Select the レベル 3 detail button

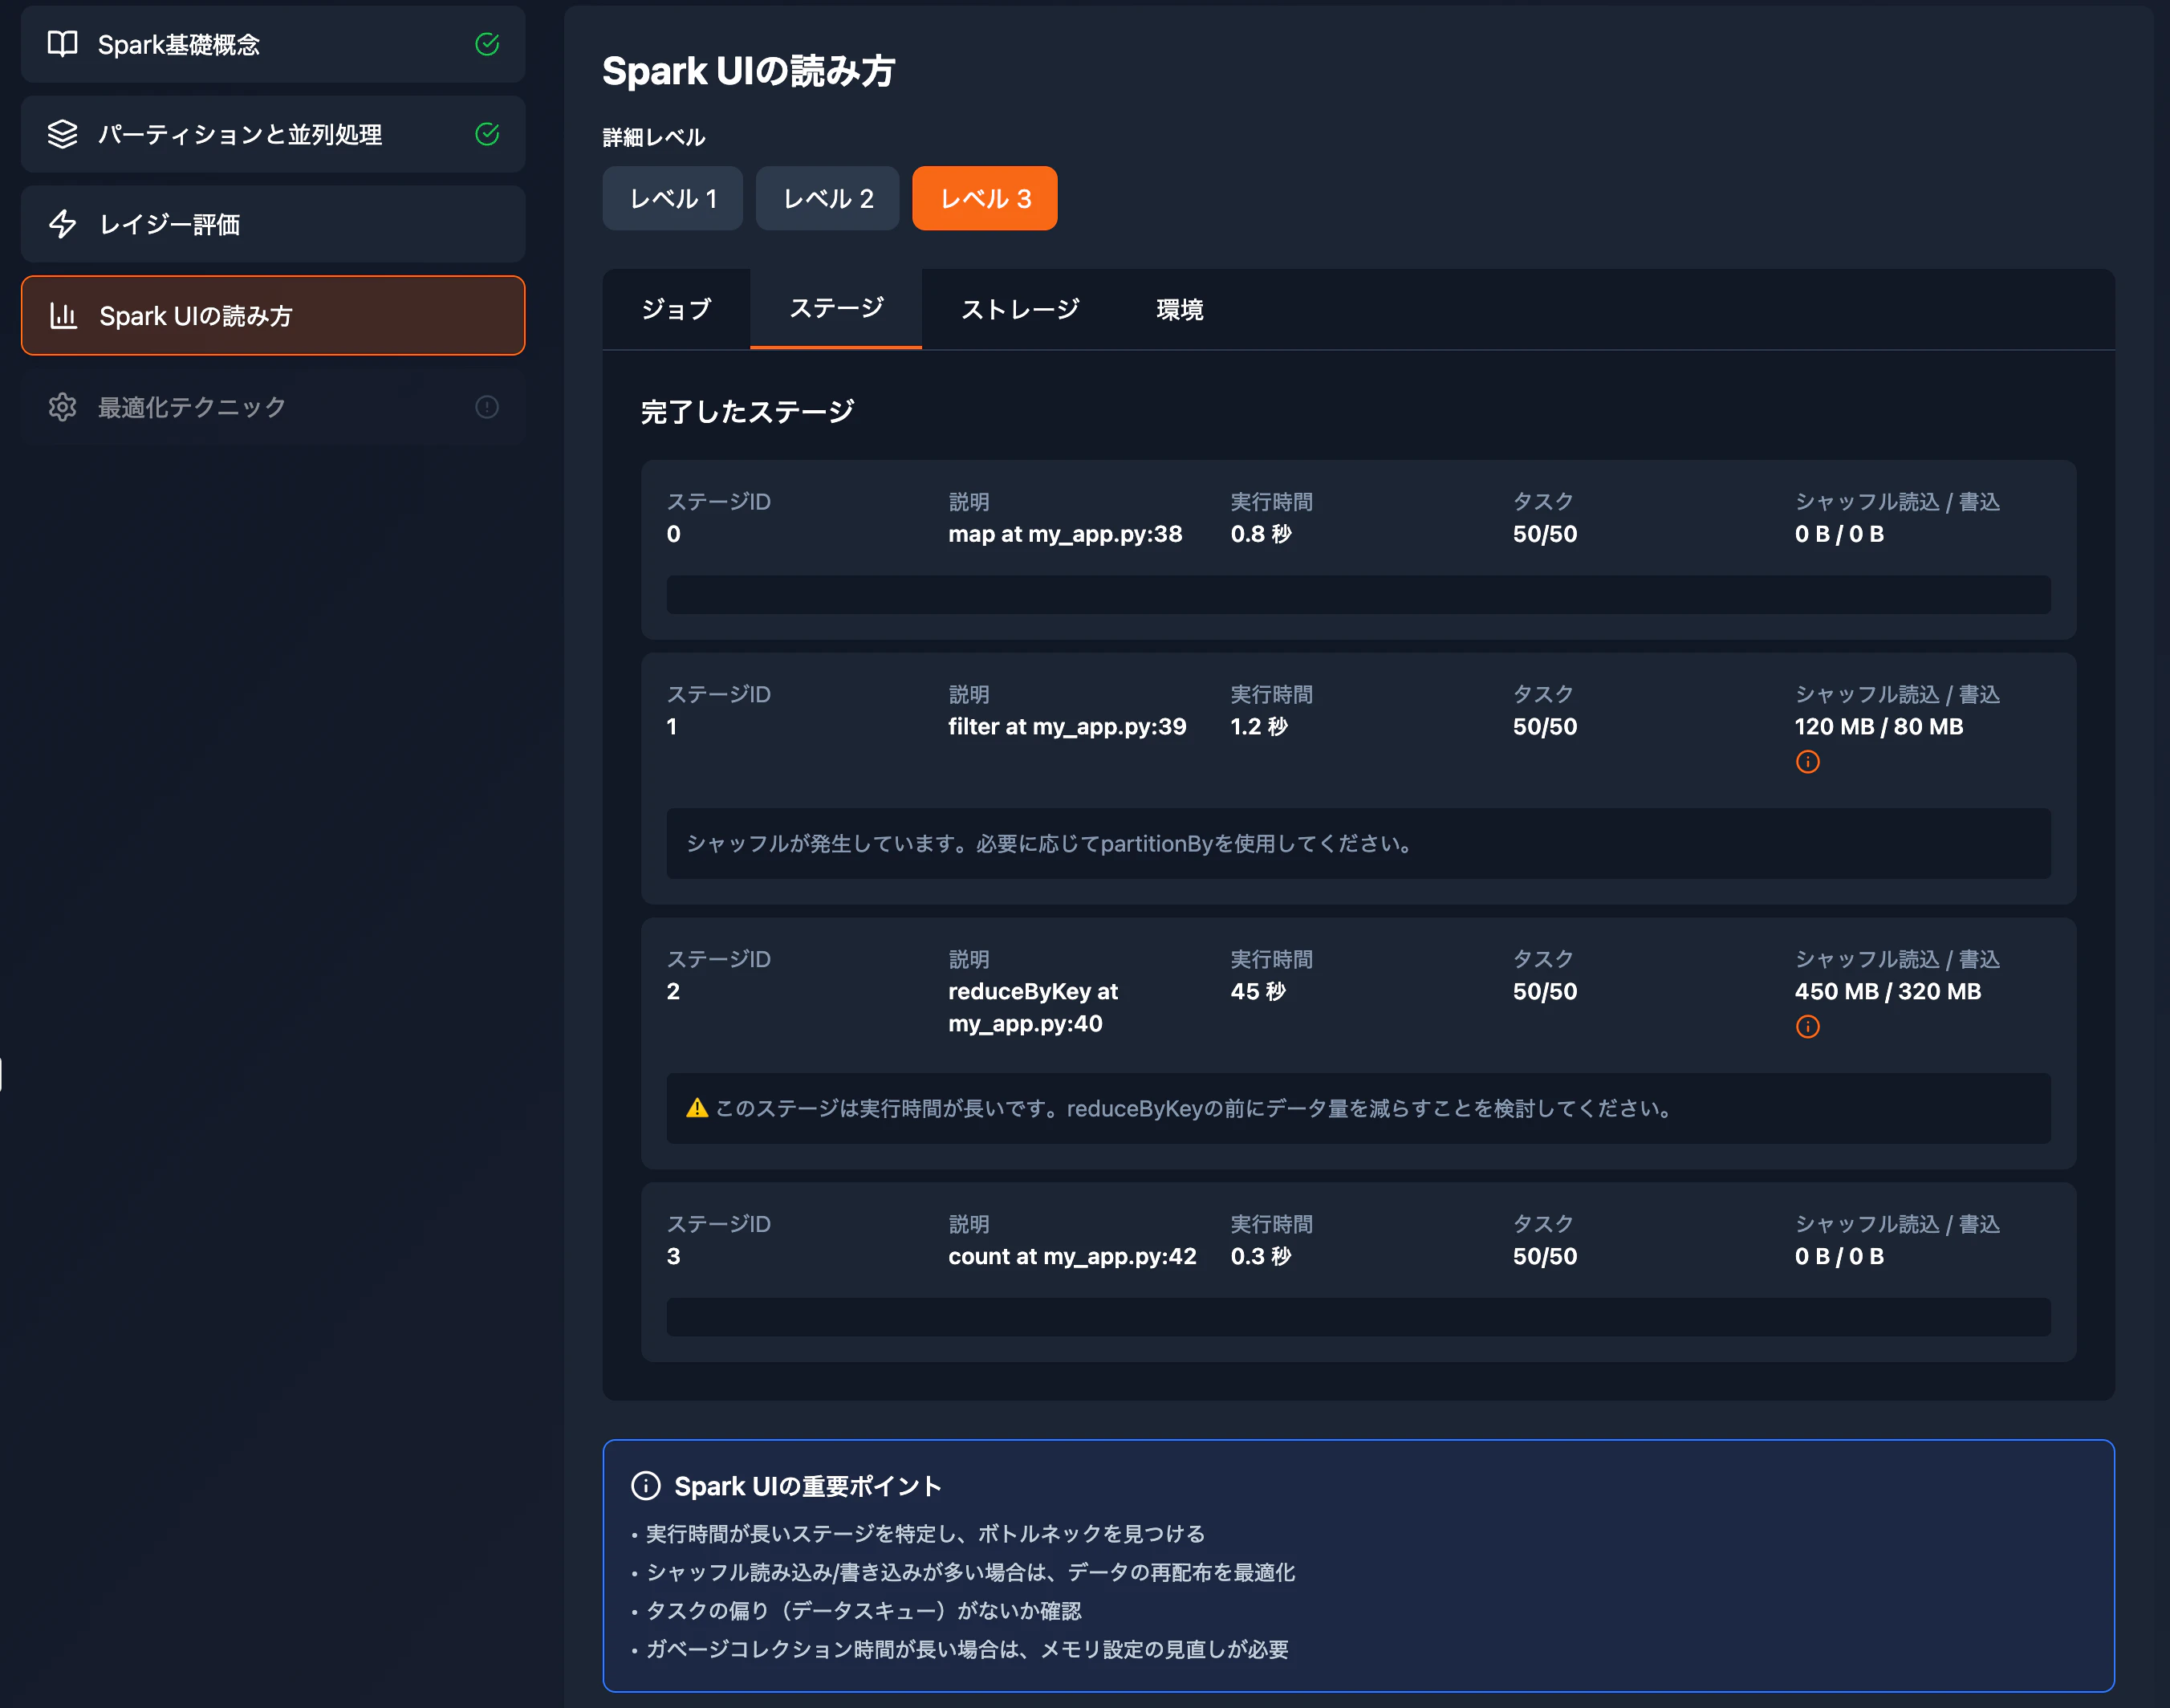point(984,199)
